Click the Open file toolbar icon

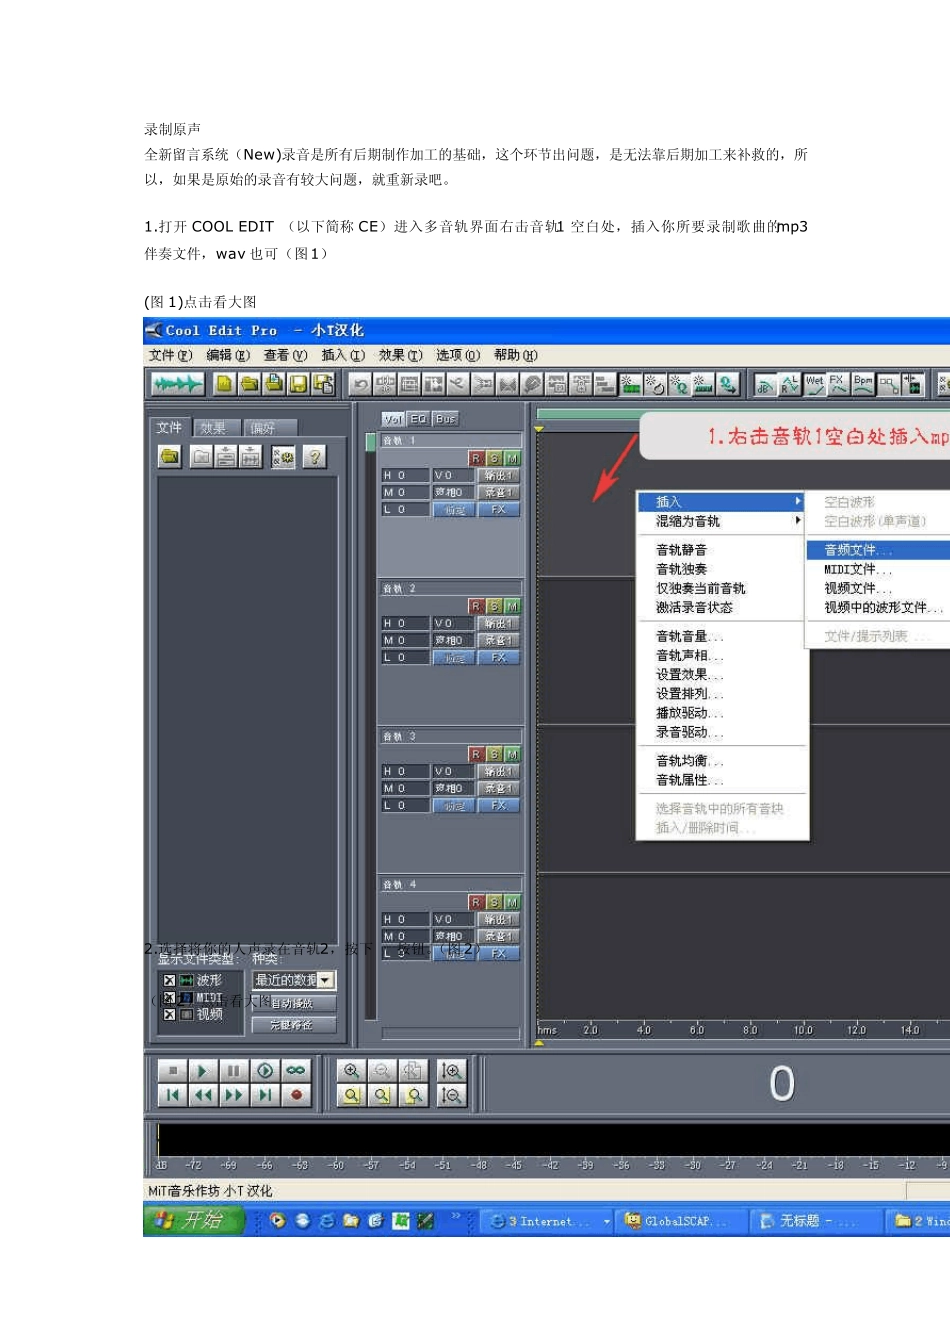pyautogui.click(x=249, y=383)
